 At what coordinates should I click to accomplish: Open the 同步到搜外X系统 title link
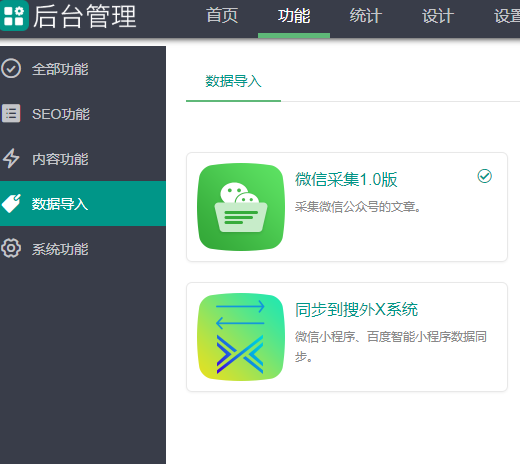click(356, 309)
